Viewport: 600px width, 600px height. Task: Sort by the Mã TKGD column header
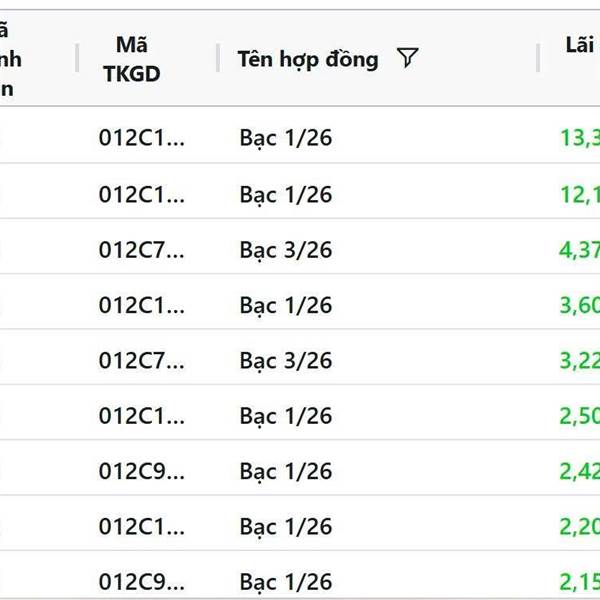click(x=131, y=59)
